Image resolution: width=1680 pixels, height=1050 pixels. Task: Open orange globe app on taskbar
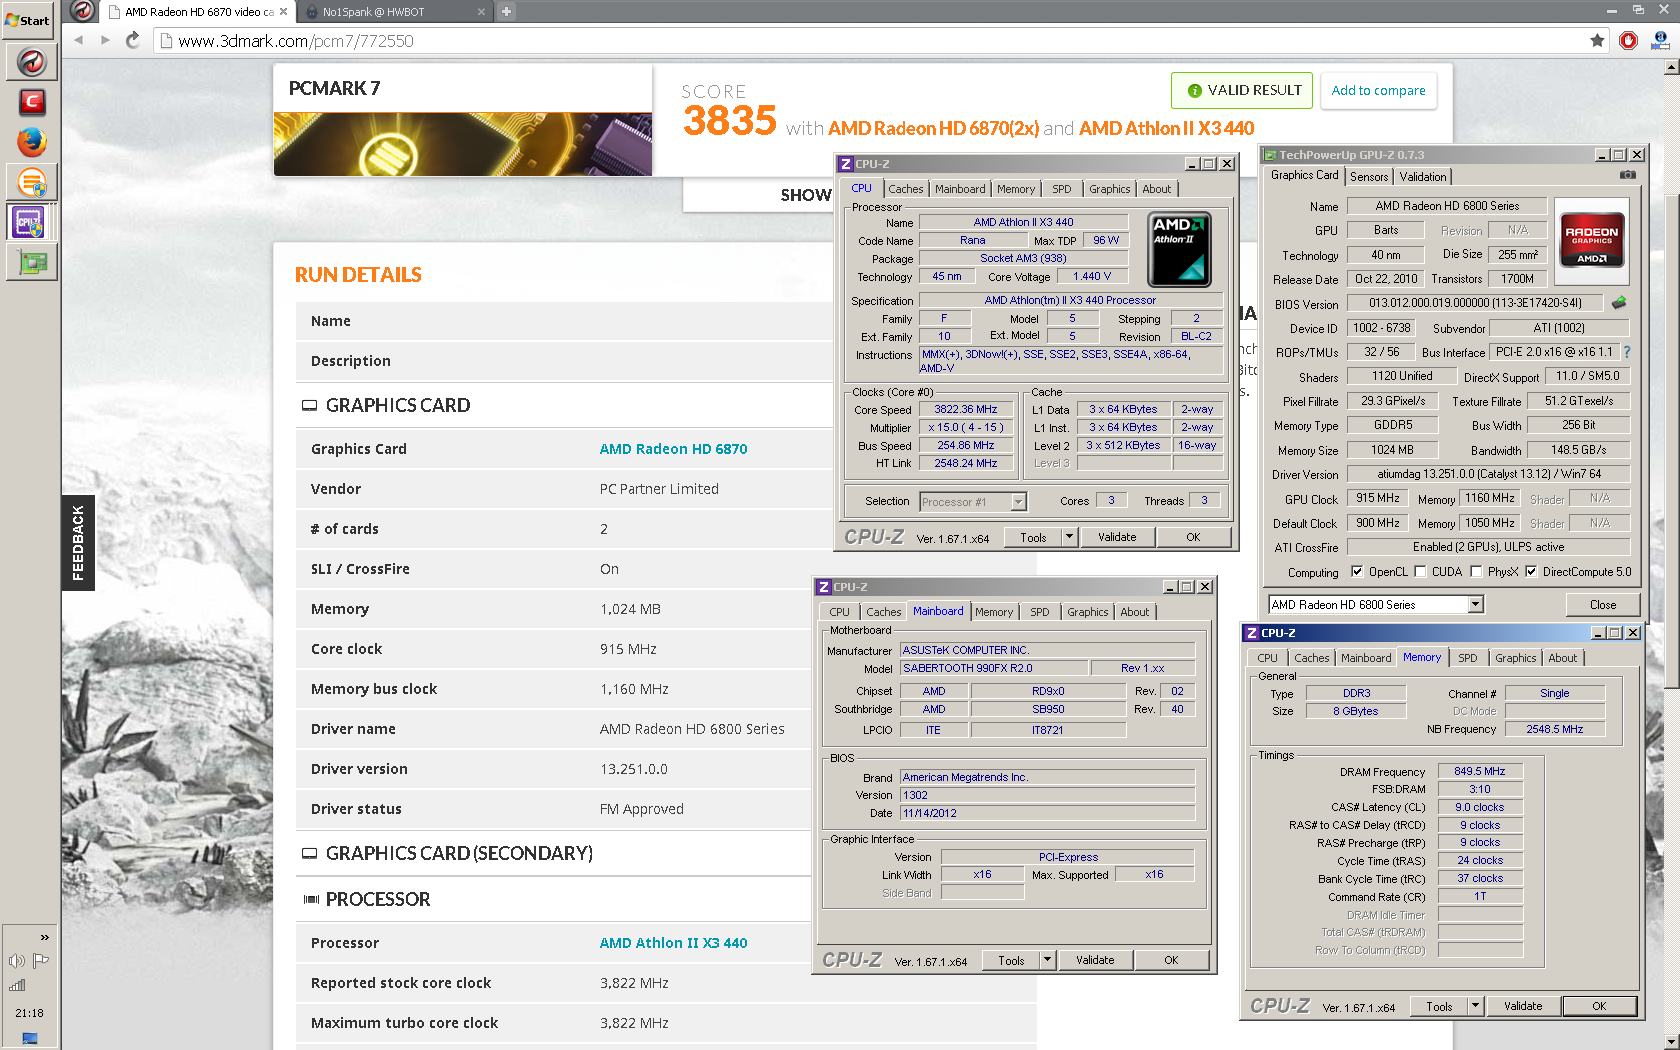point(31,183)
